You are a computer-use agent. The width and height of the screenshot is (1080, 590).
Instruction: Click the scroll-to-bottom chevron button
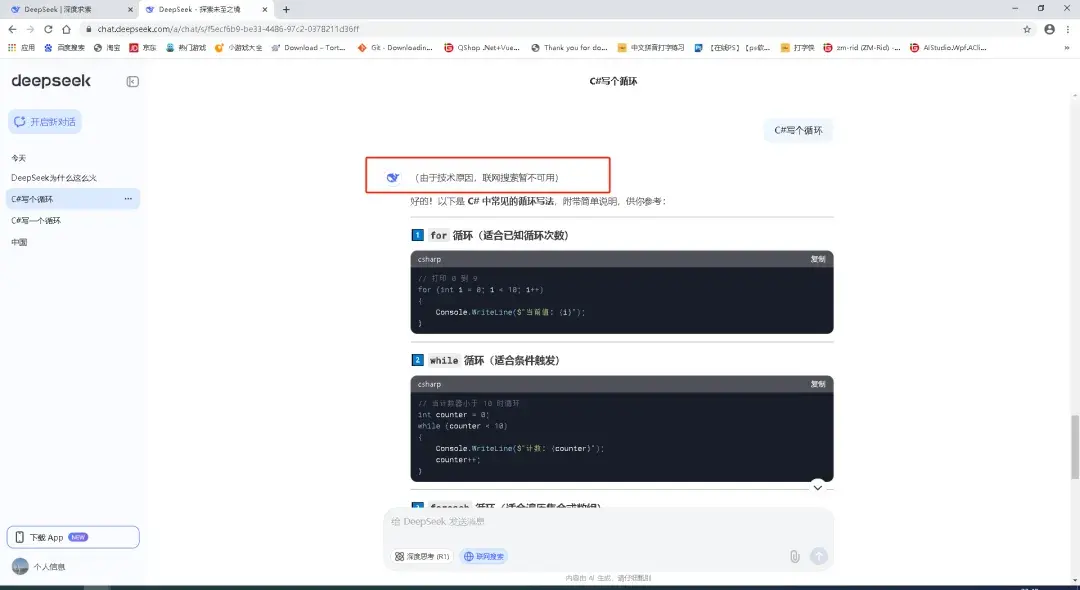[x=818, y=487]
